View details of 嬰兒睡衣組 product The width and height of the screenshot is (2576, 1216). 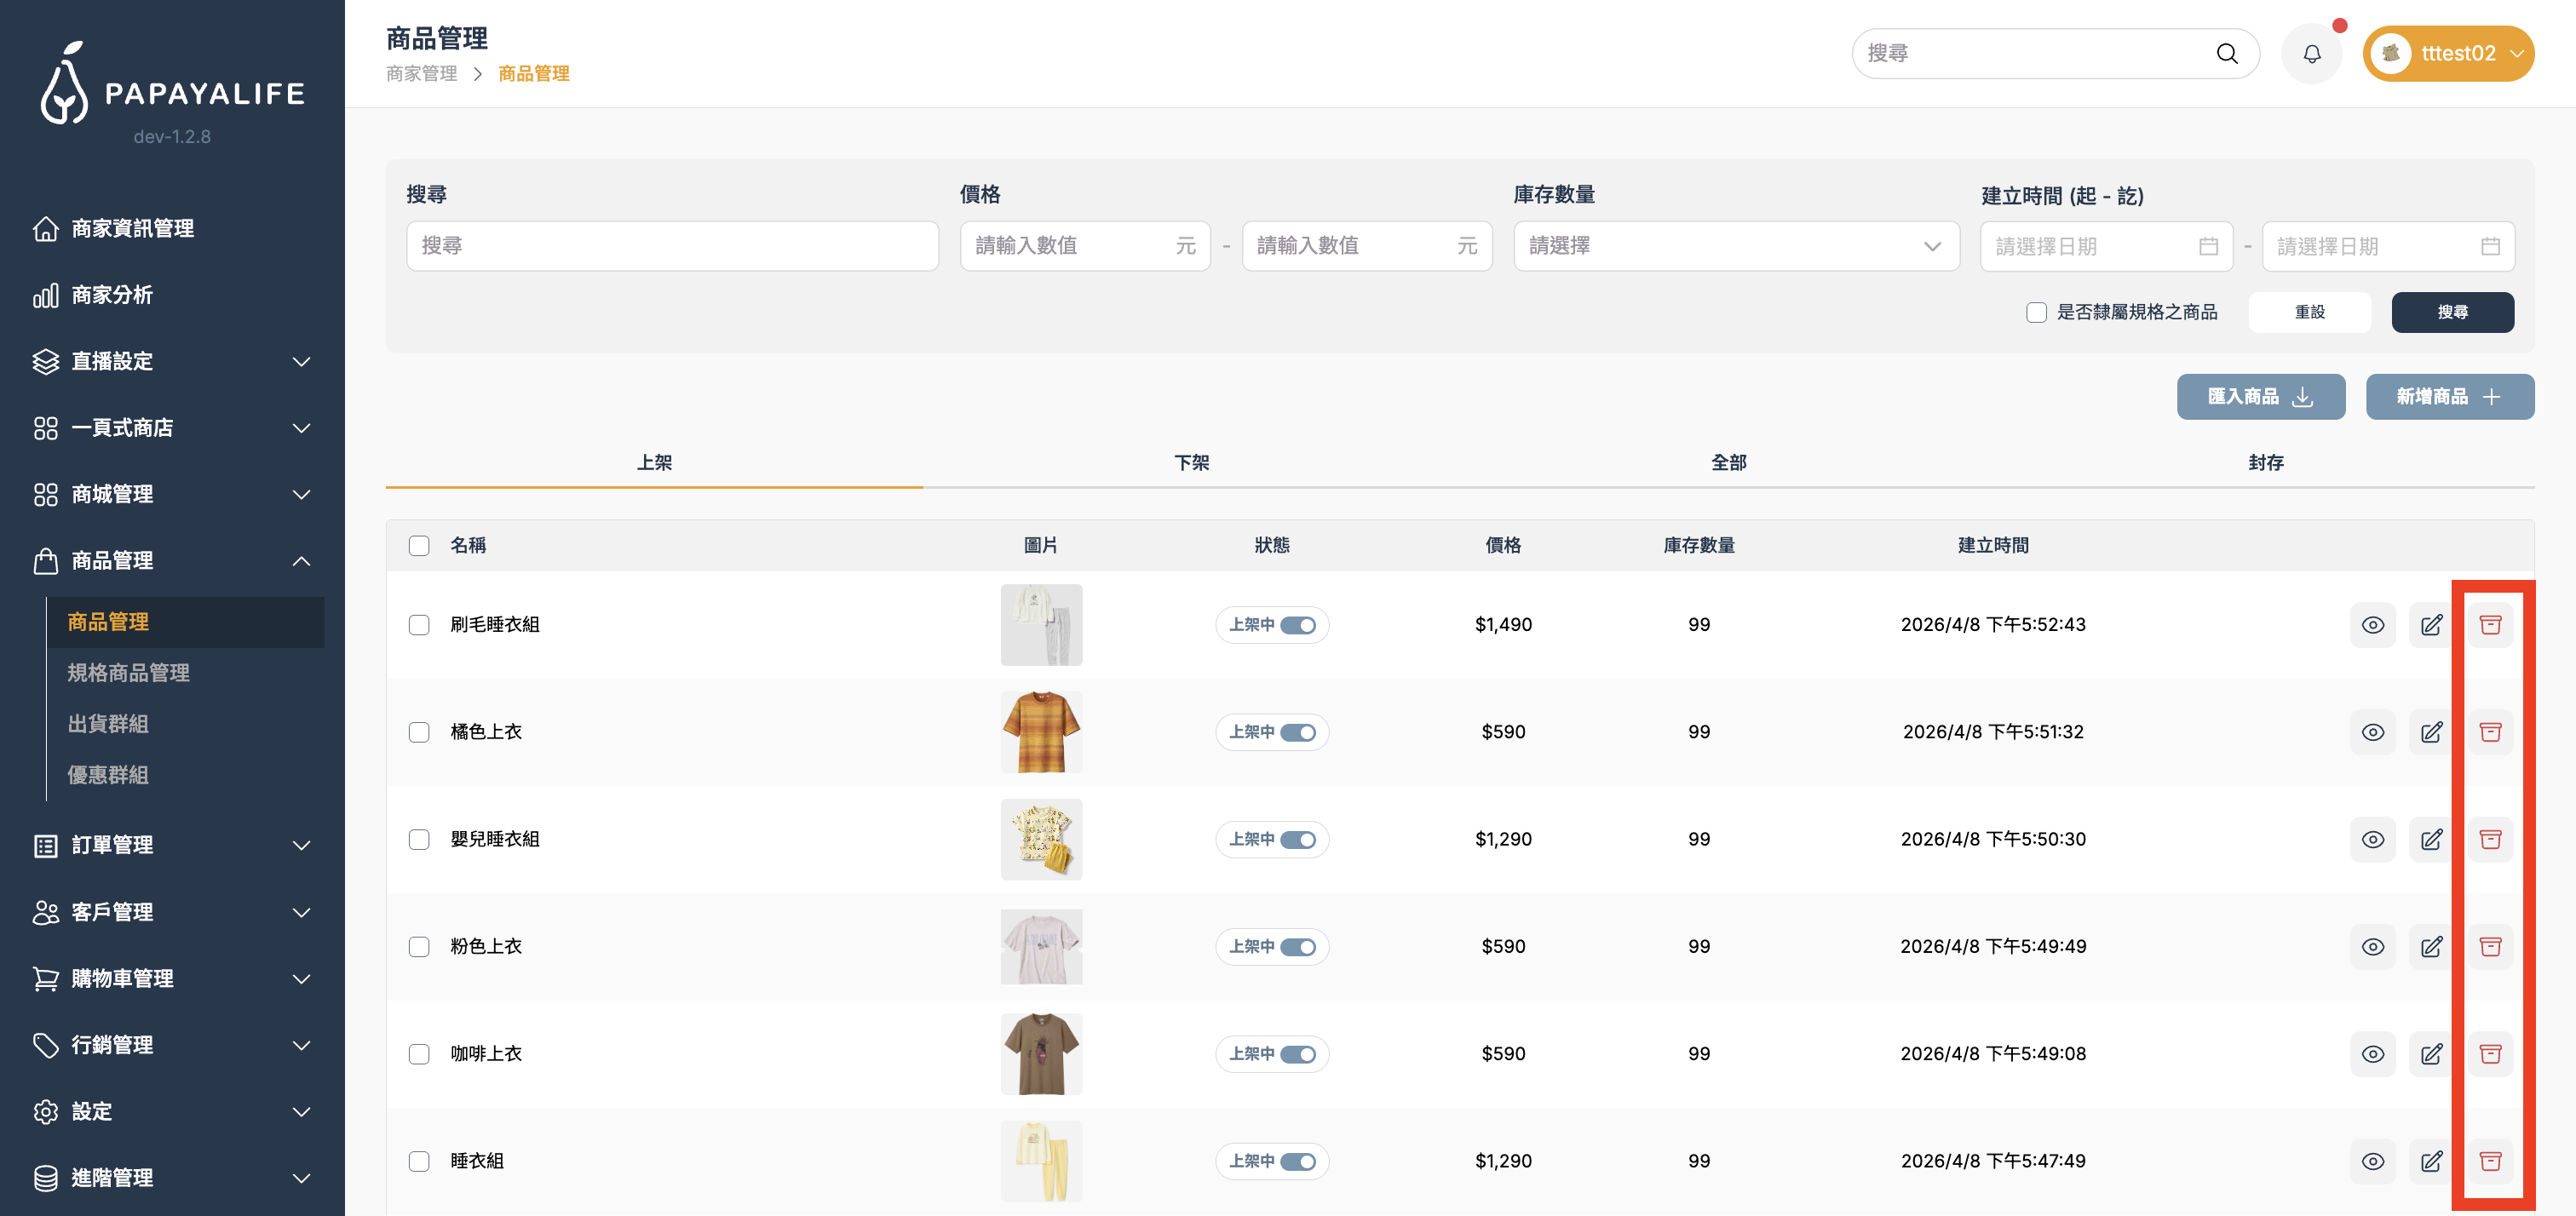coord(2372,839)
